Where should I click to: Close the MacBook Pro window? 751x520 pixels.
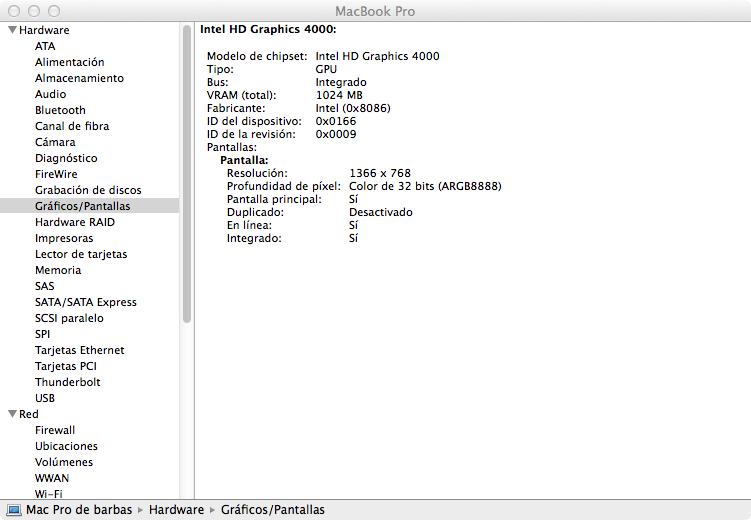14,11
